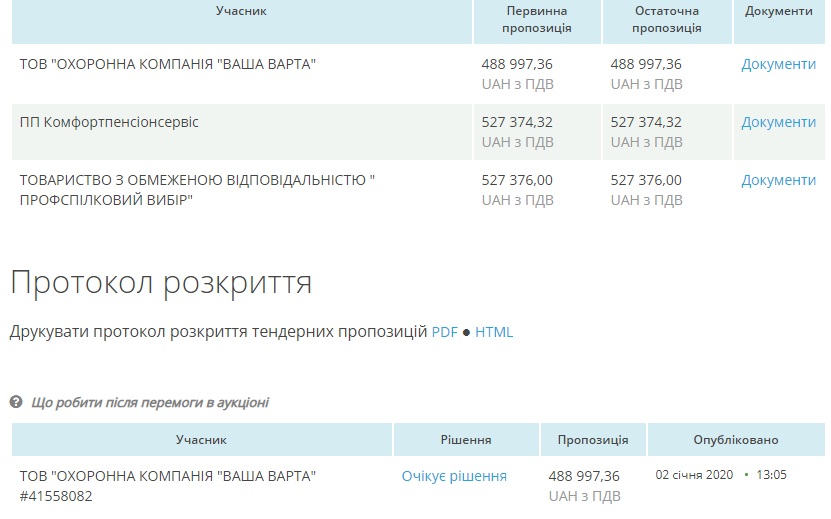831x519 pixels.
Task: Select the participant code #41558082
Action: (56, 496)
